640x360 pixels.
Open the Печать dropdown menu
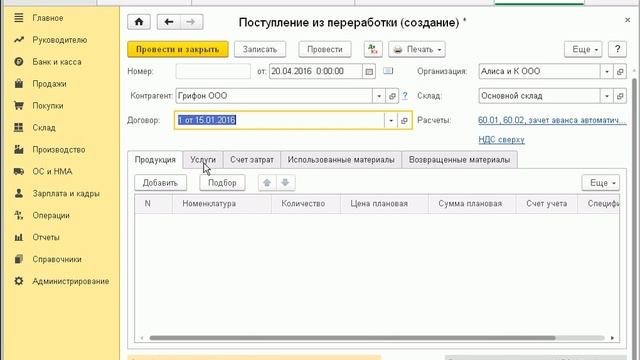pyautogui.click(x=417, y=49)
